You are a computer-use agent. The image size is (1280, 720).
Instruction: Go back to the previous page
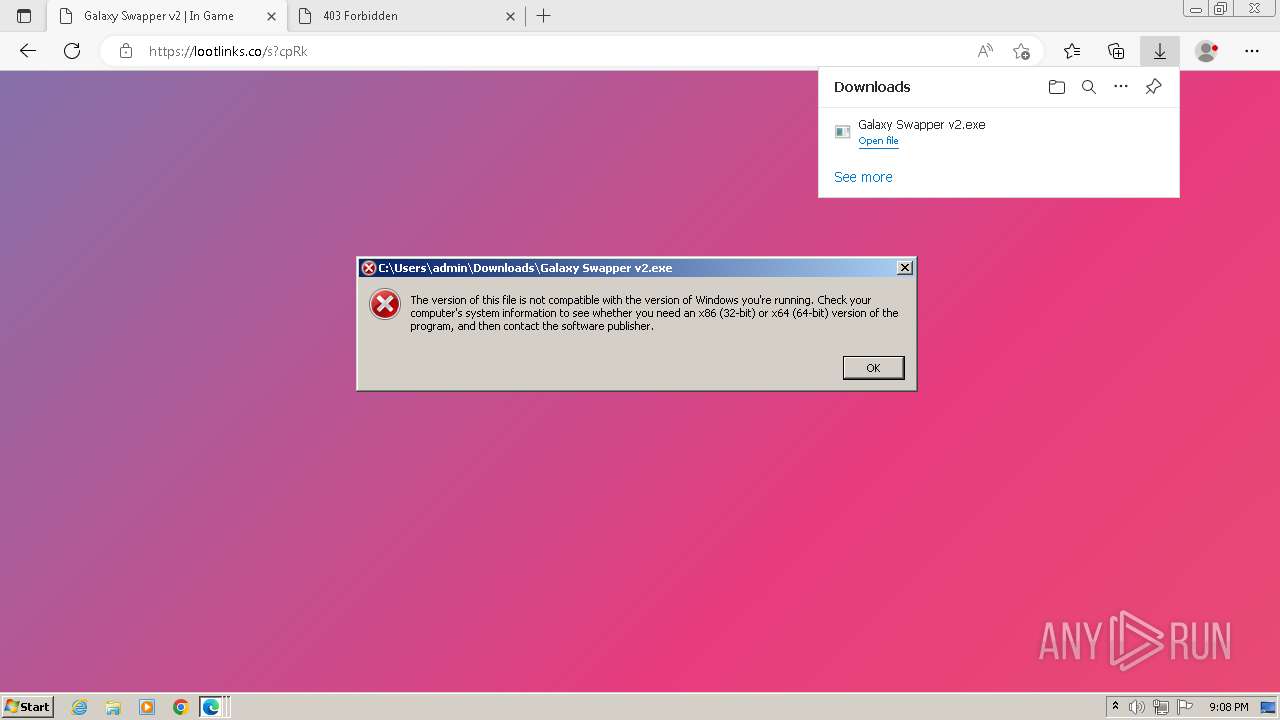[x=28, y=51]
